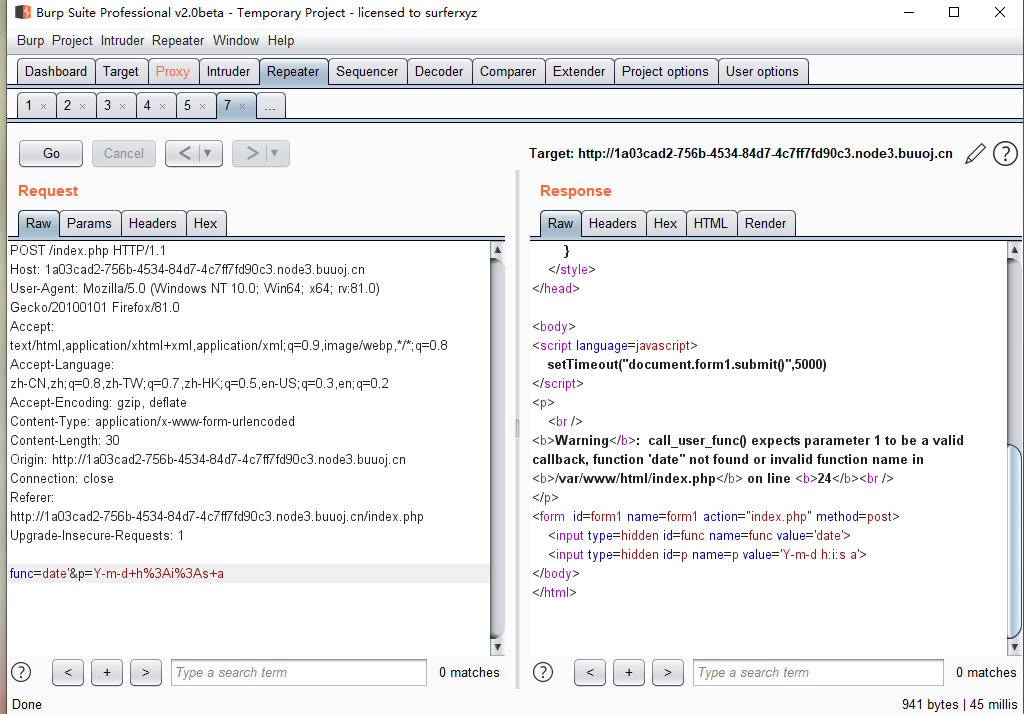This screenshot has width=1024, height=714.
Task: Select the response Raw view tab
Action: coord(560,223)
